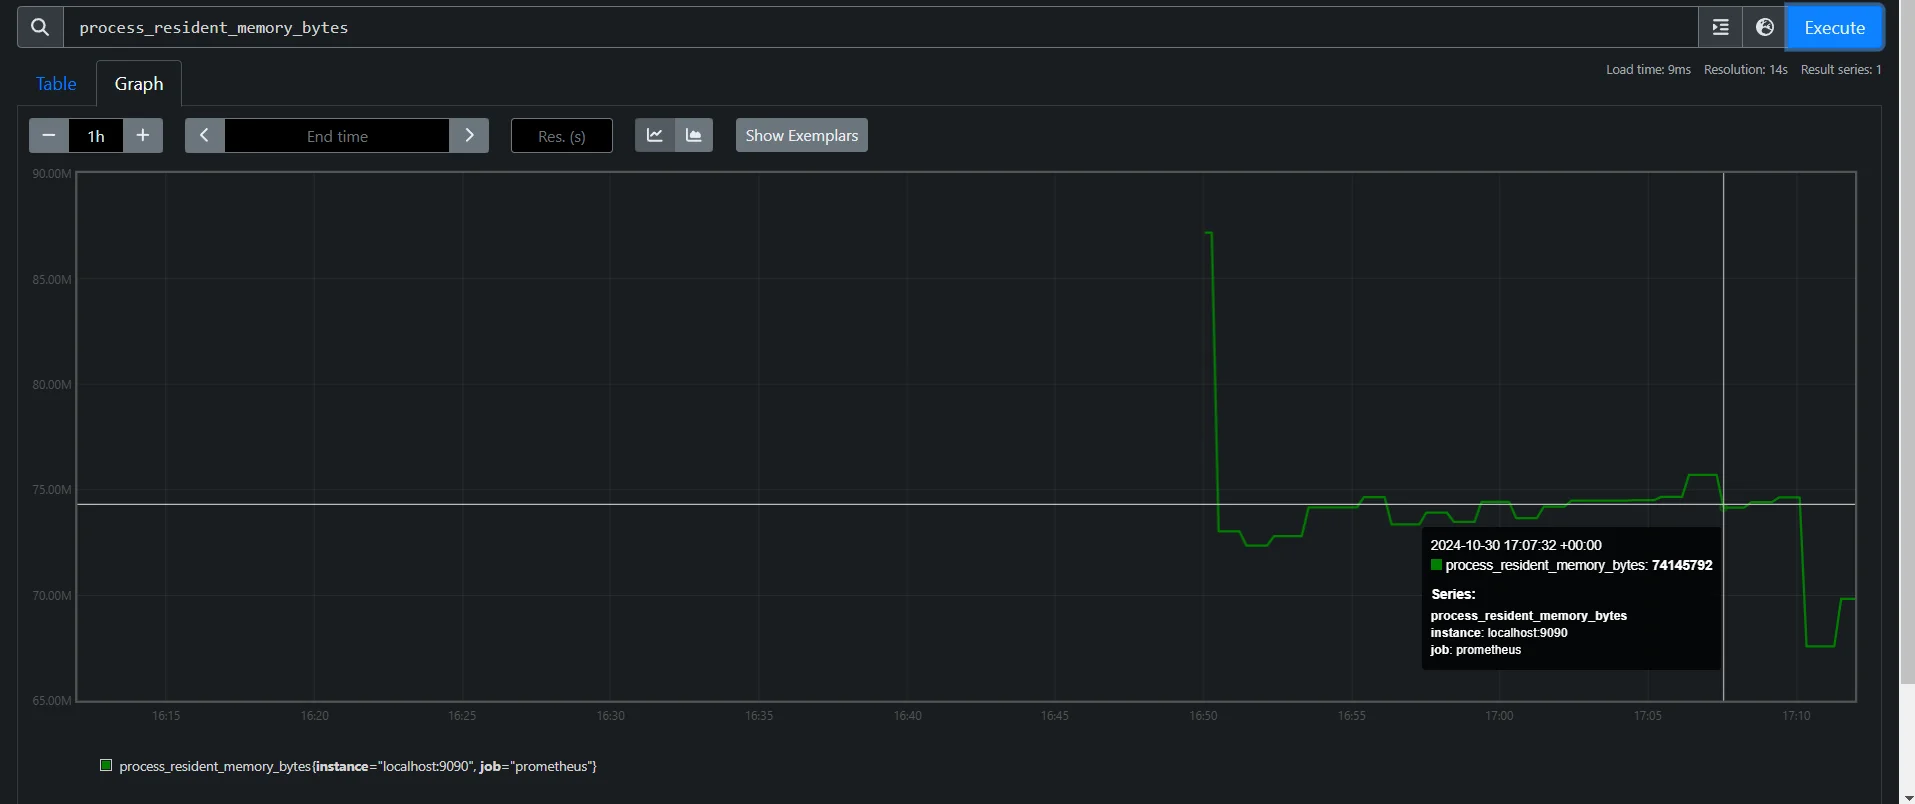This screenshot has width=1915, height=804.
Task: Click Show Exemplars button
Action: (802, 135)
